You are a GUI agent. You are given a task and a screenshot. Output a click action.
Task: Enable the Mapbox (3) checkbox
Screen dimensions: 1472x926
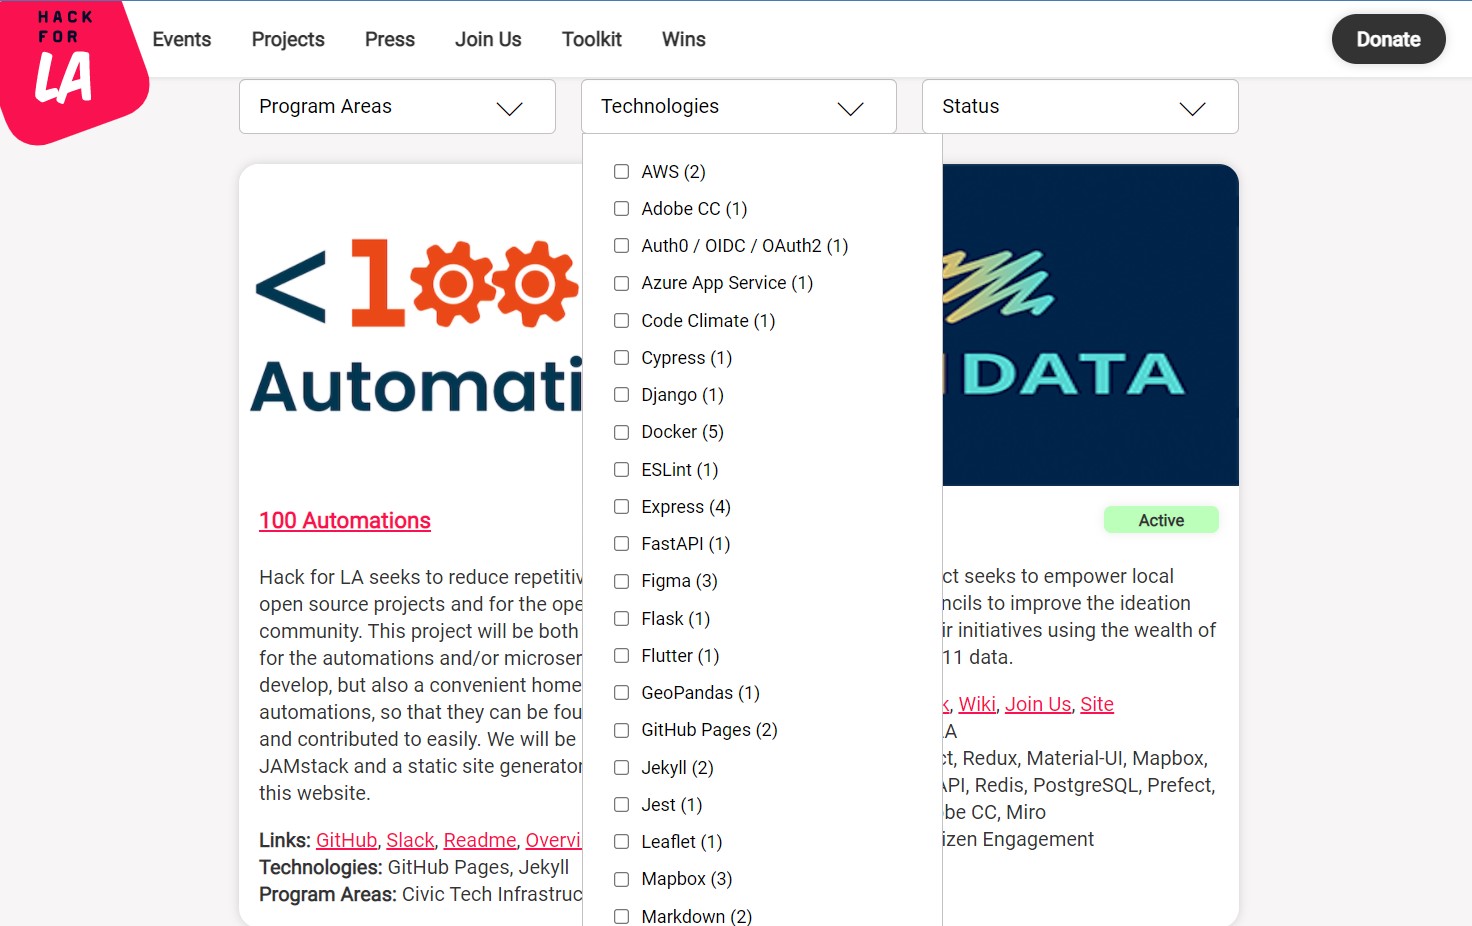click(x=621, y=879)
